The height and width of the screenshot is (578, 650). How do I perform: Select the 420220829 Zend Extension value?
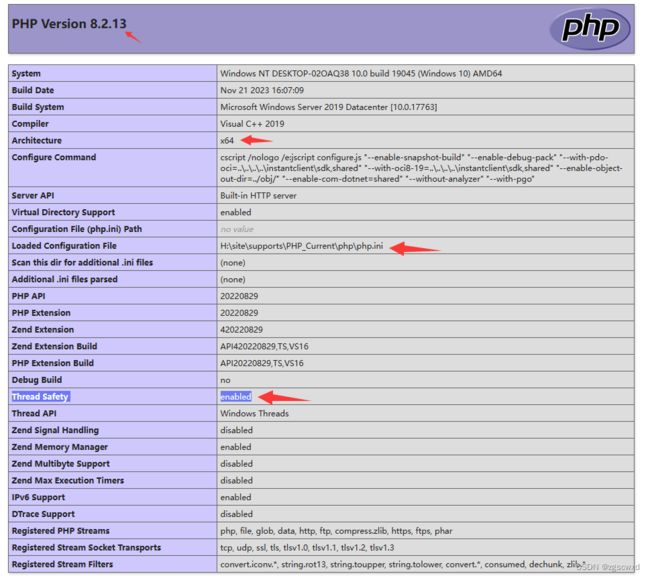tap(241, 330)
